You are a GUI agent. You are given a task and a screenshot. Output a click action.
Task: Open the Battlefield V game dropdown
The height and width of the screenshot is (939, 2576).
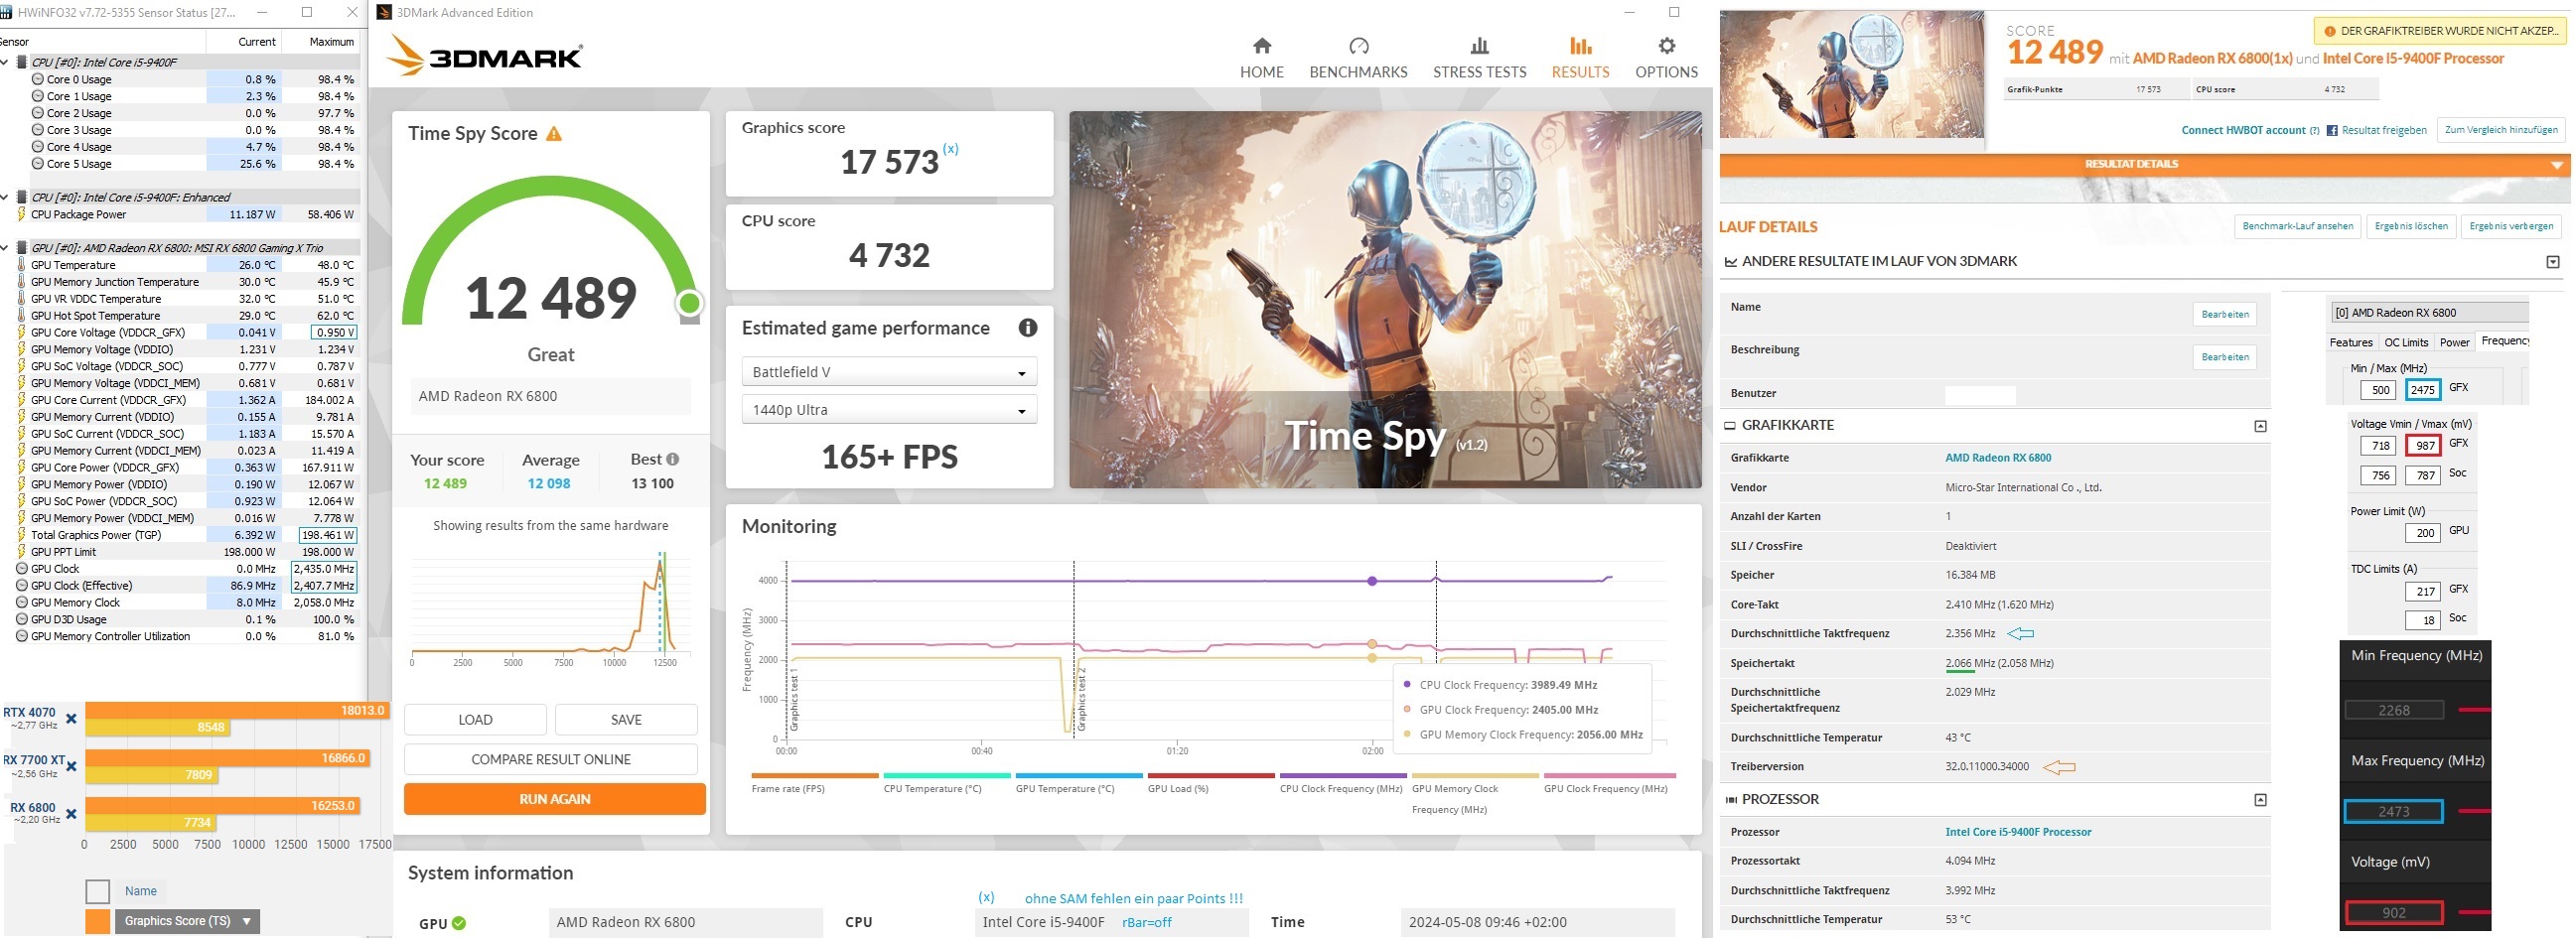pyautogui.click(x=889, y=372)
